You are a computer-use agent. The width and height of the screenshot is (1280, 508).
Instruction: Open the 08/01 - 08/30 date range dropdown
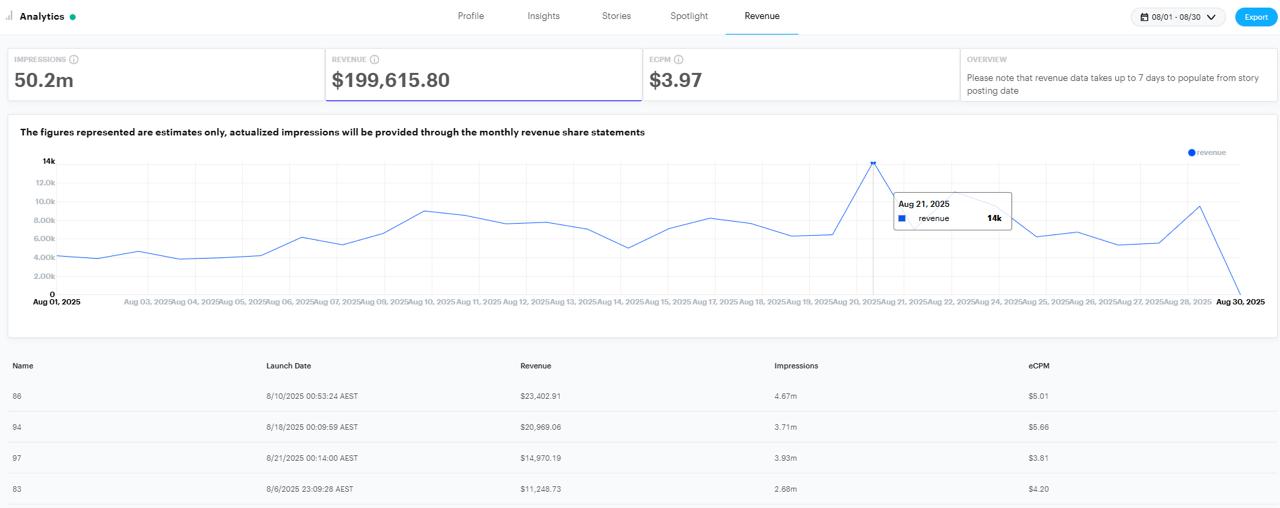[1178, 17]
